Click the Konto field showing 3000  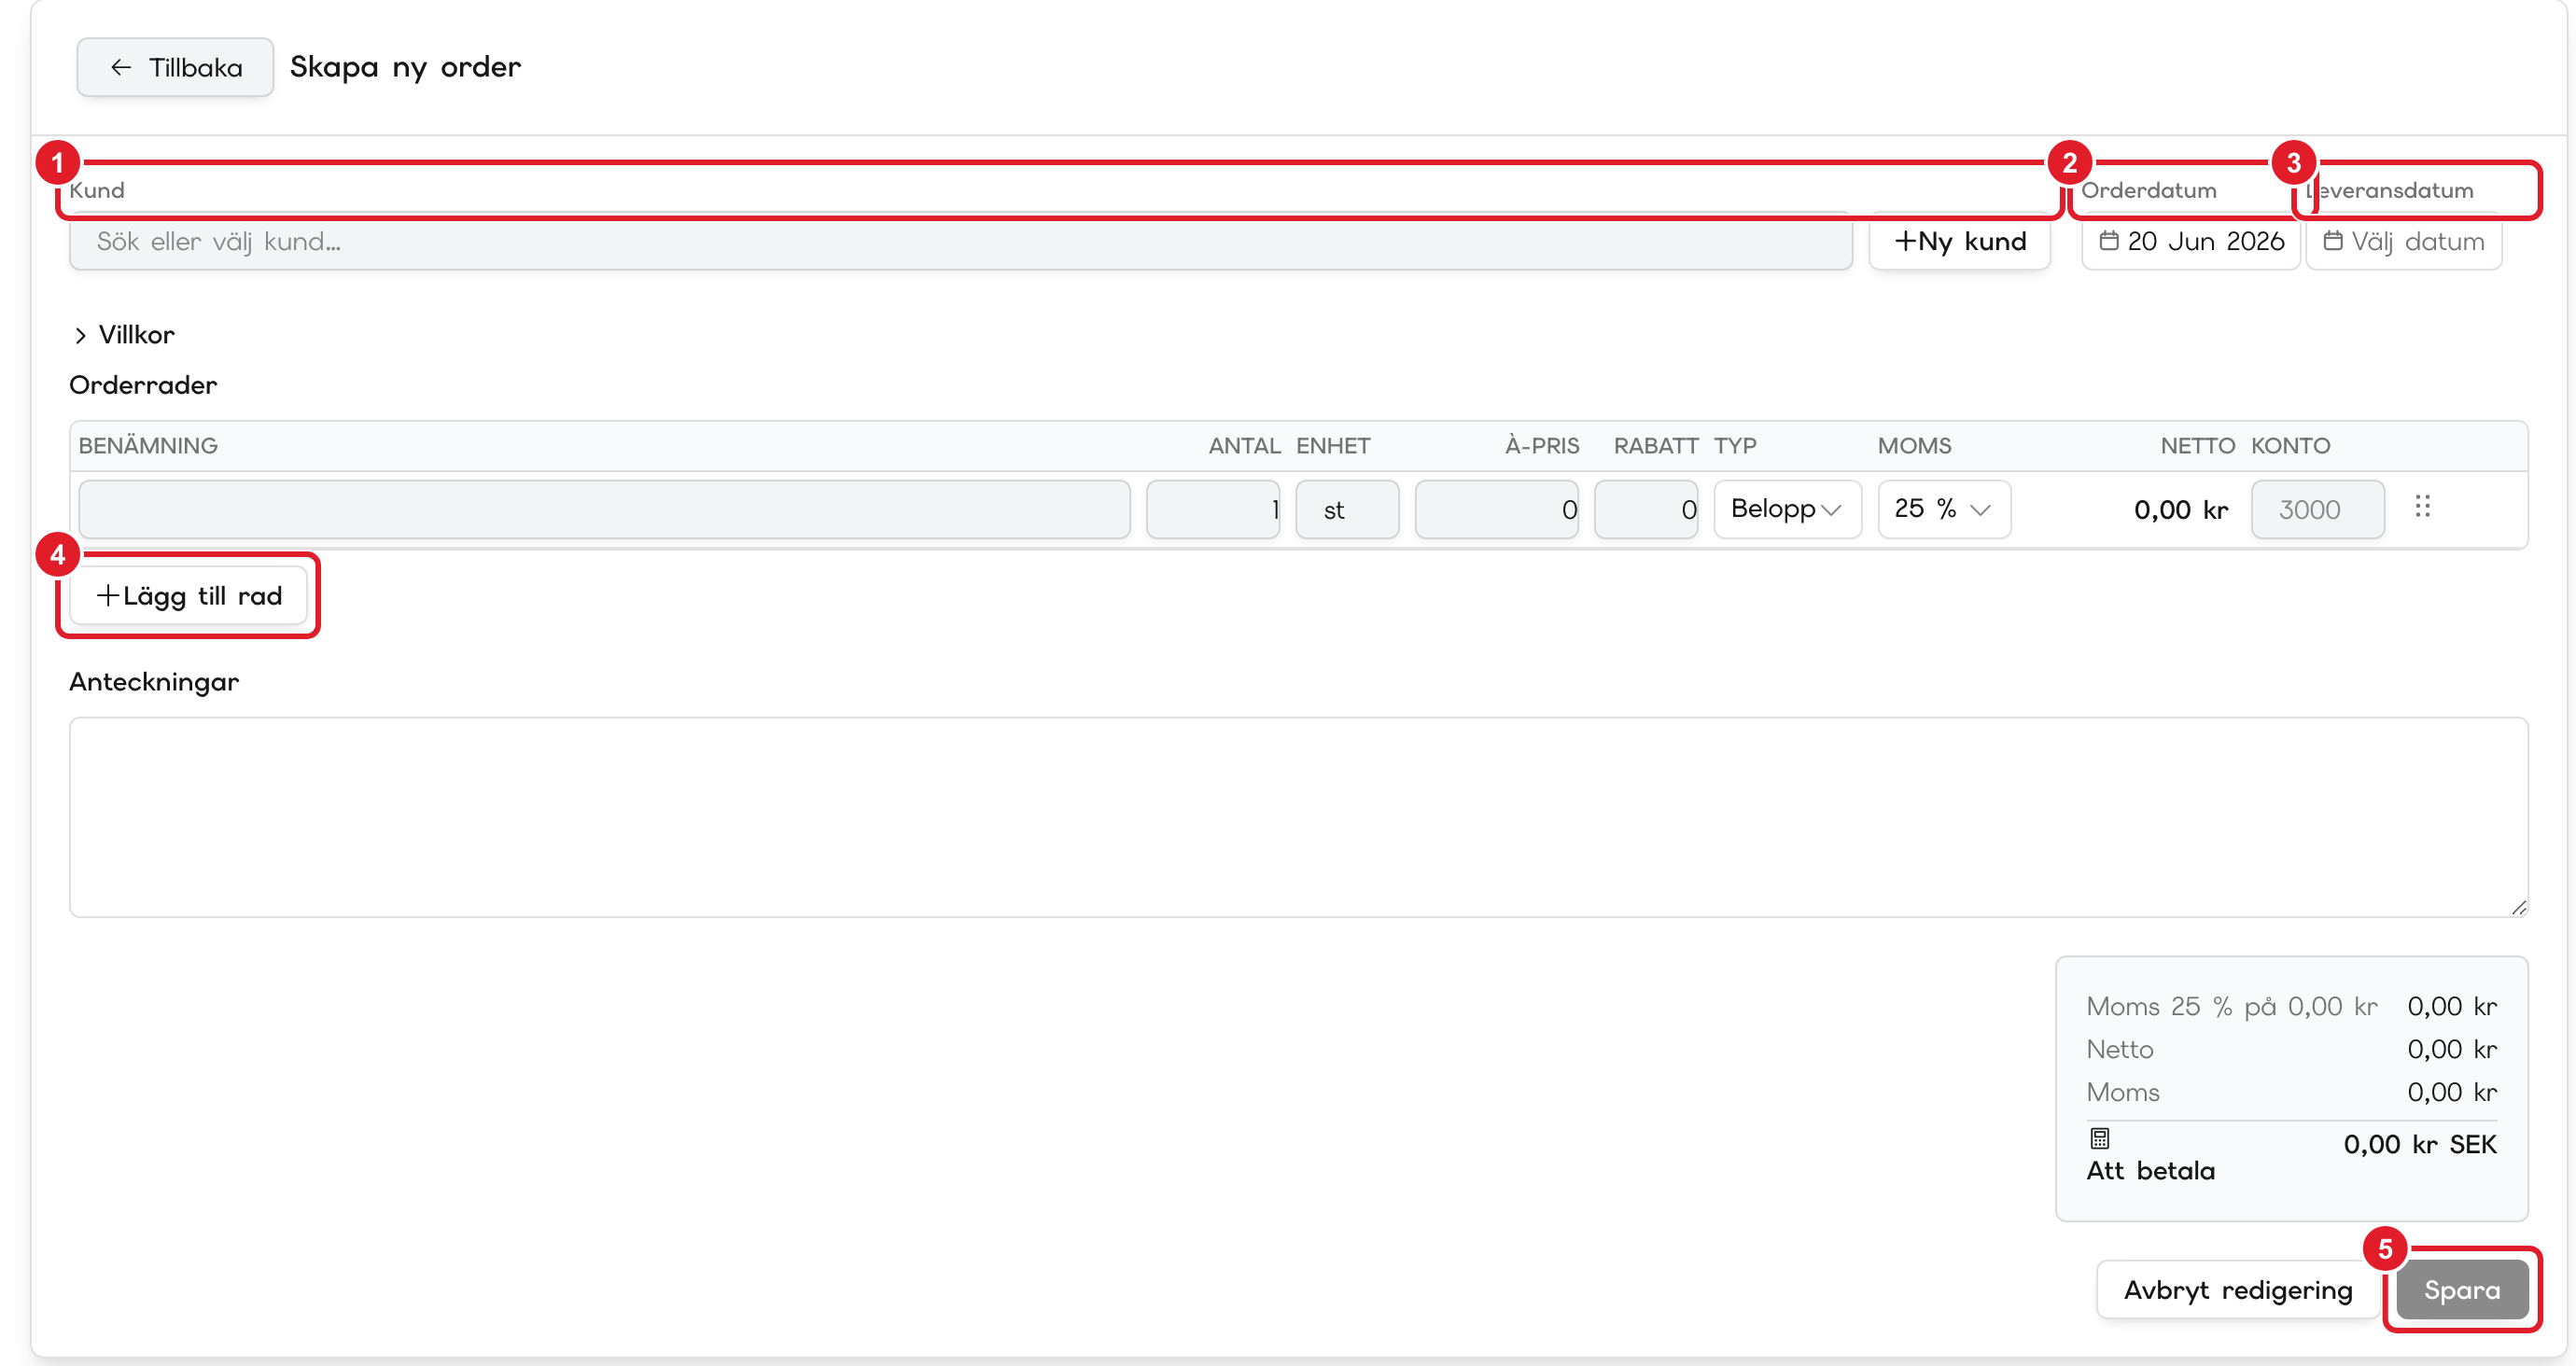pyautogui.click(x=2317, y=509)
